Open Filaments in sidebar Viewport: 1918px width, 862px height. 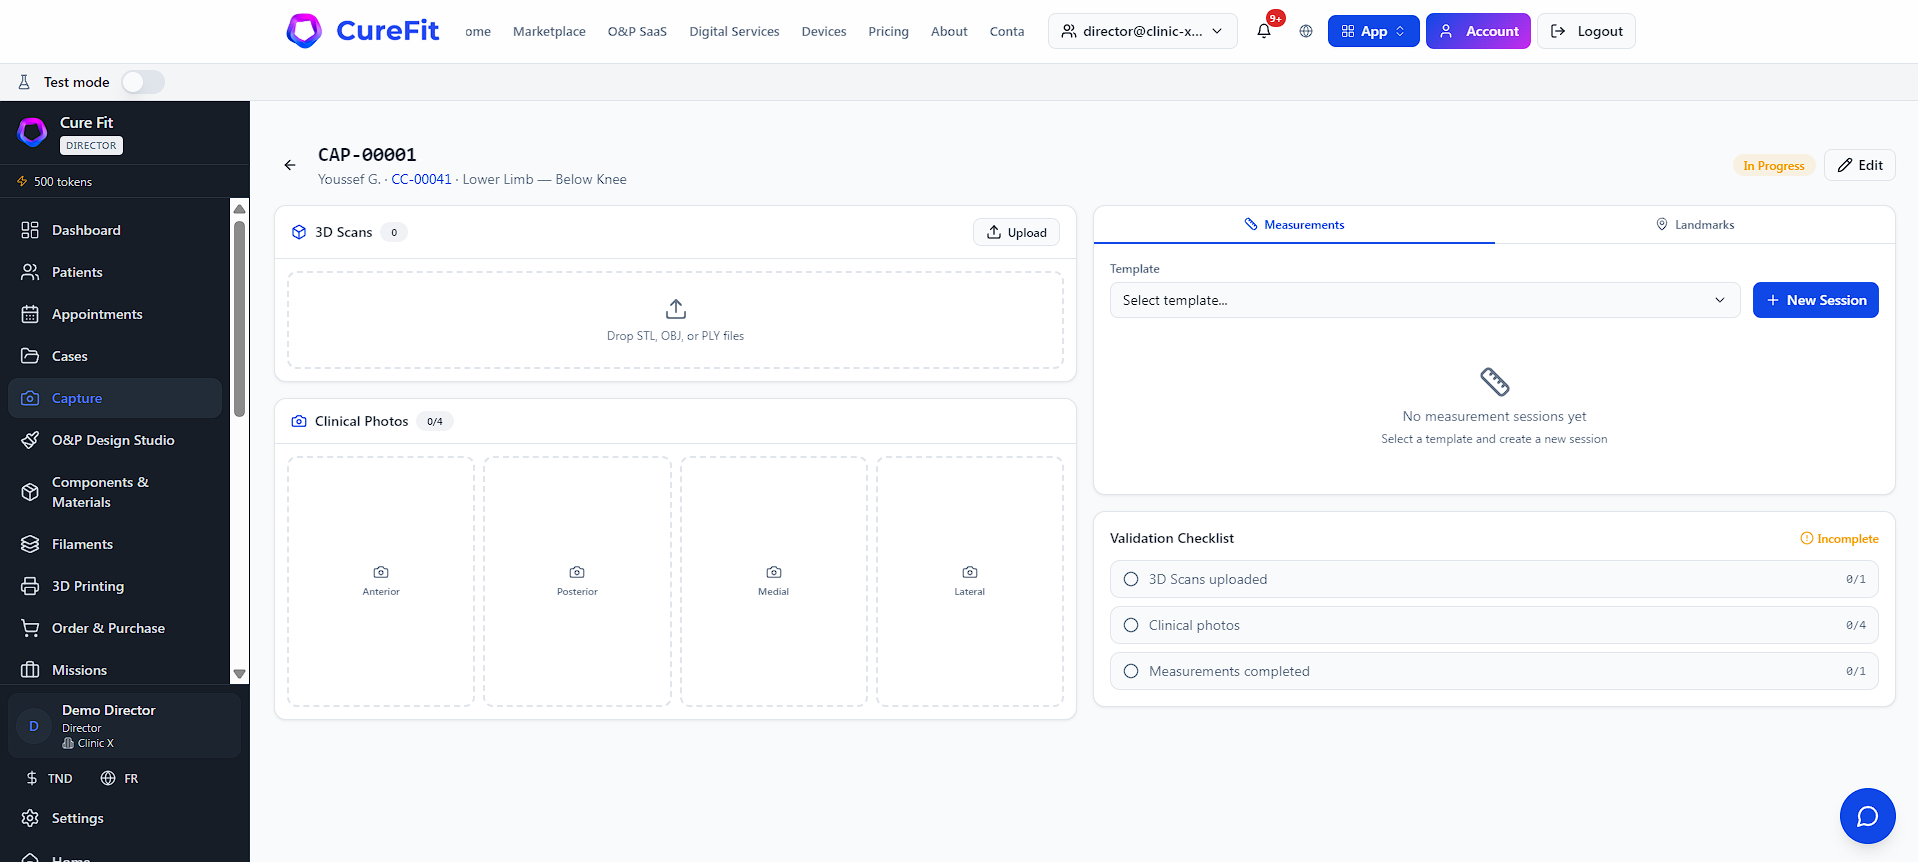pos(115,544)
